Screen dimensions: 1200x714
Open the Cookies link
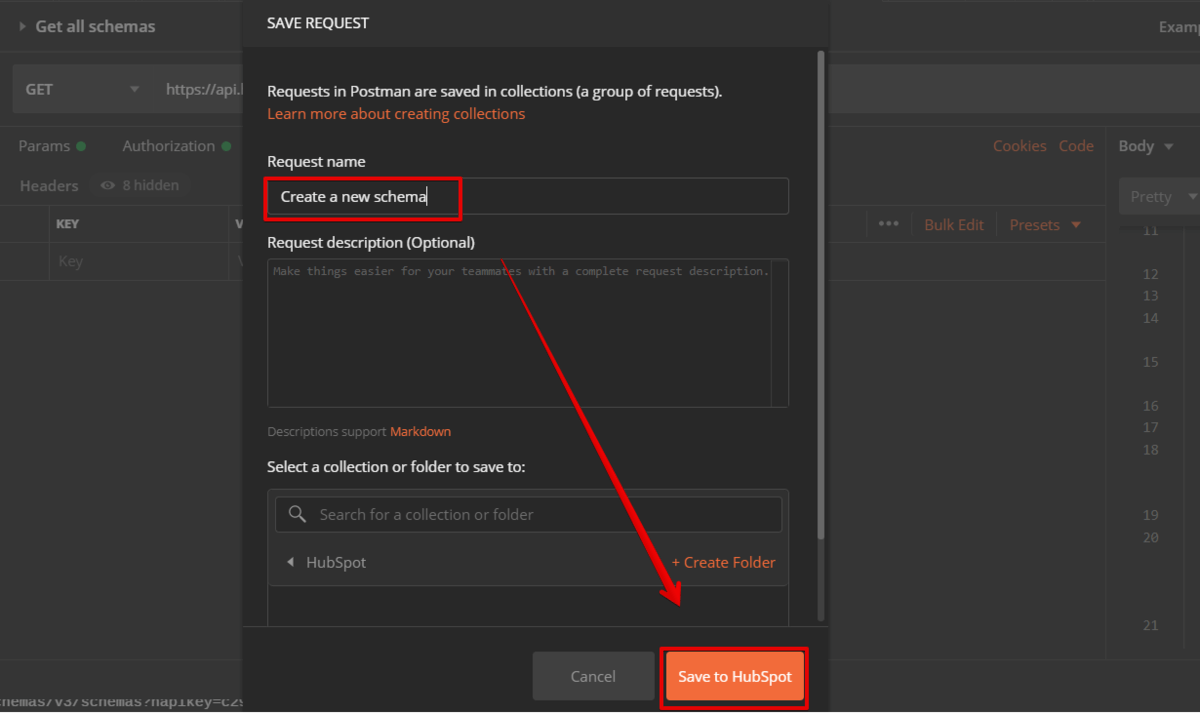(1019, 146)
